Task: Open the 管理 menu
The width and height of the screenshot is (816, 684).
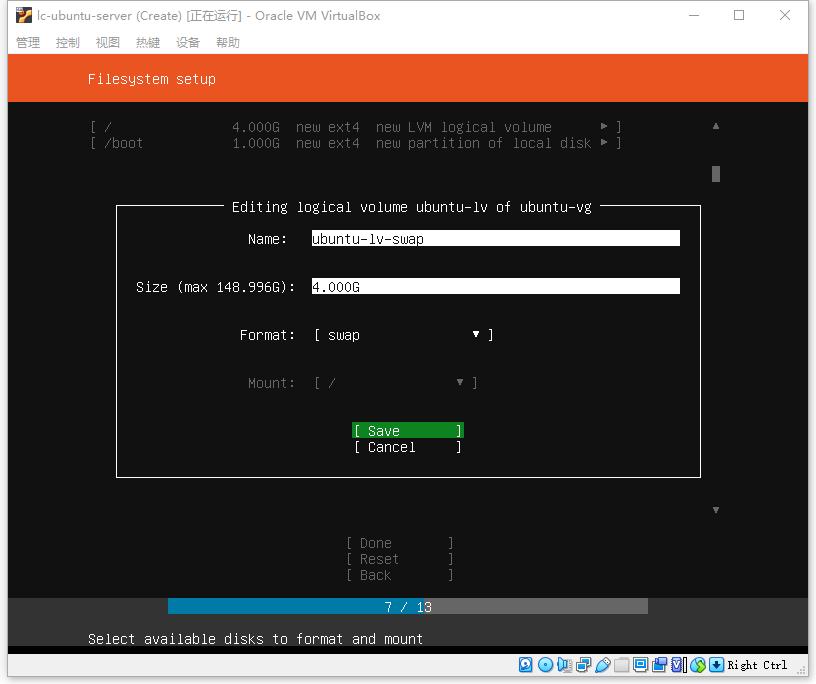Action: [28, 43]
